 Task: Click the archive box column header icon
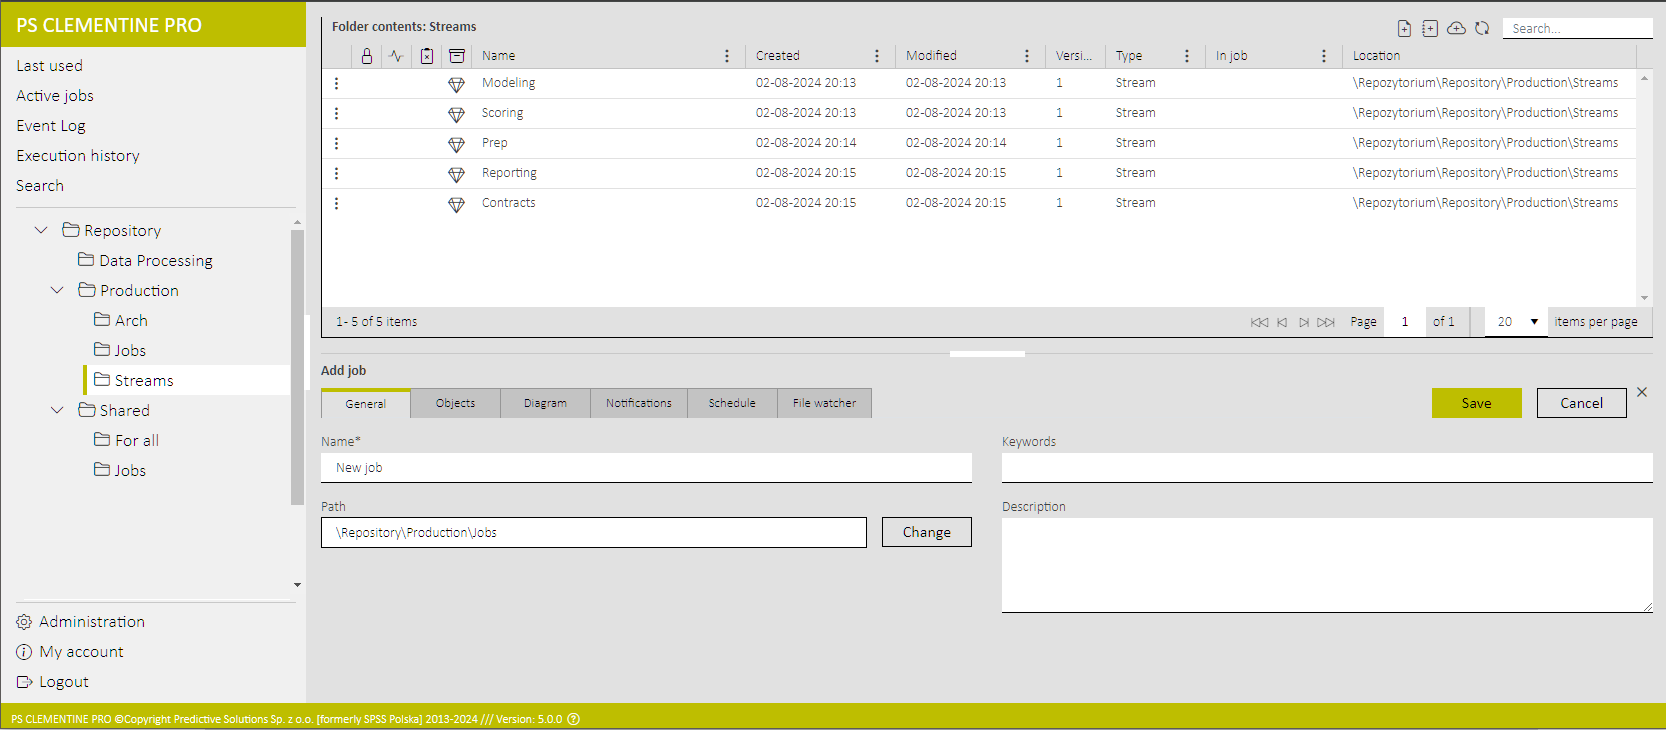click(457, 56)
